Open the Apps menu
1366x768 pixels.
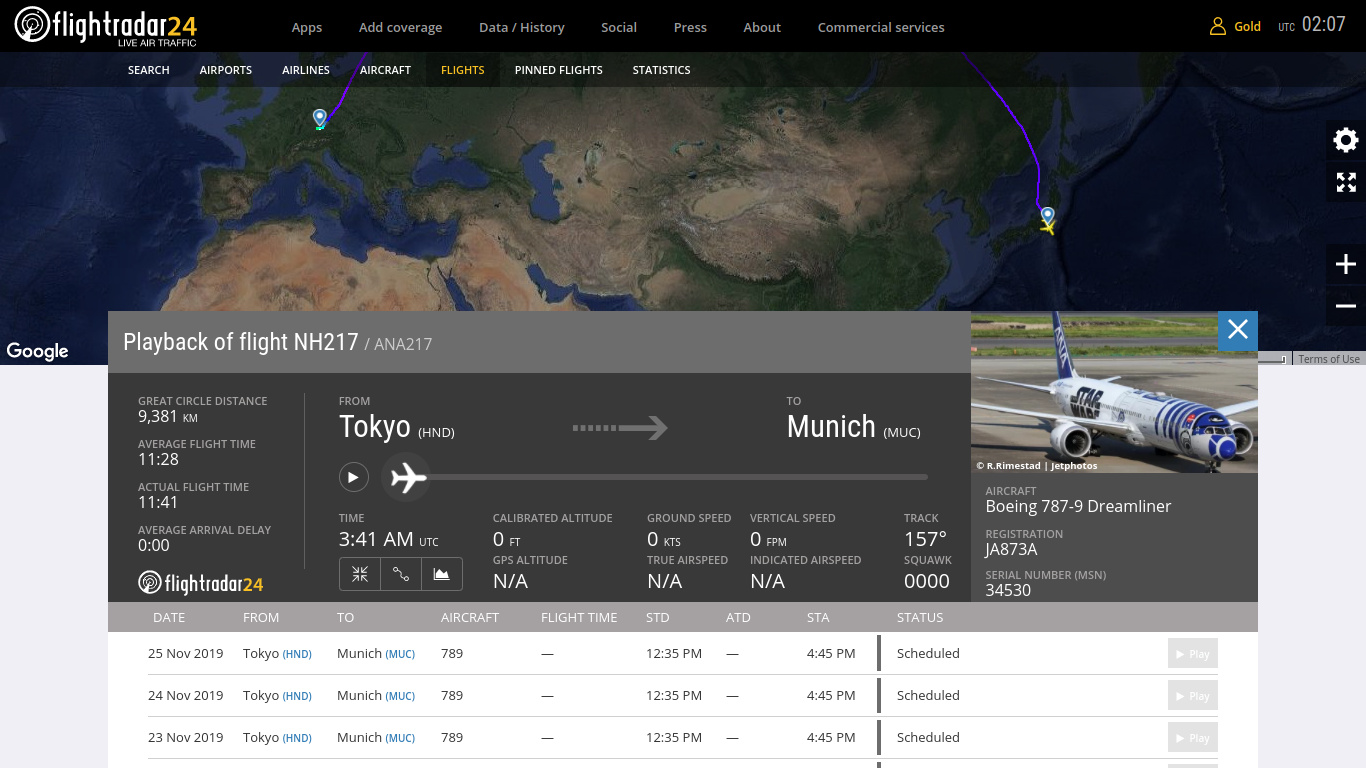pos(307,27)
